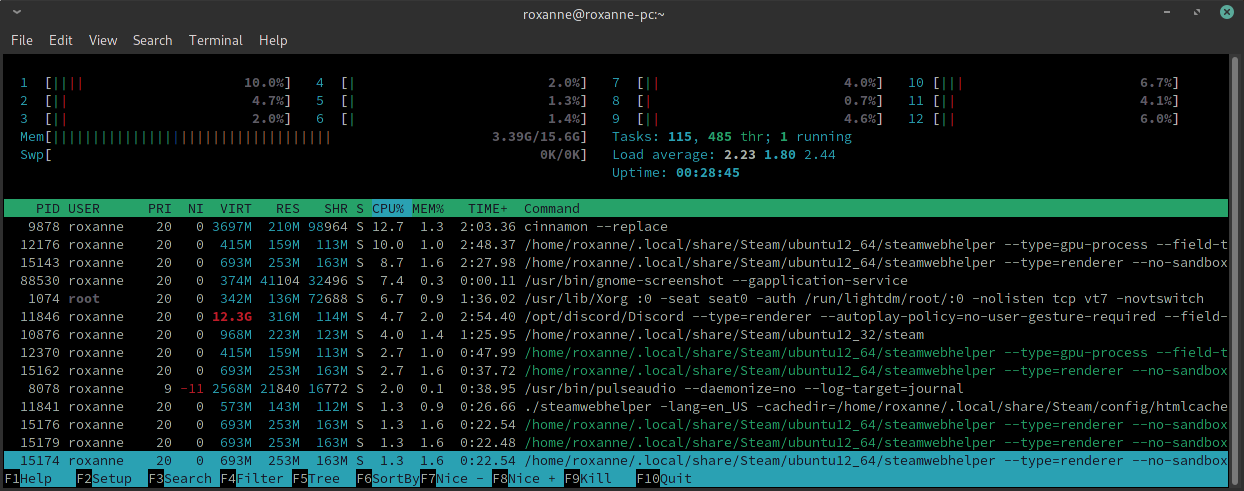Sort by the VIRT column header
This screenshot has height=491, width=1244.
[236, 209]
